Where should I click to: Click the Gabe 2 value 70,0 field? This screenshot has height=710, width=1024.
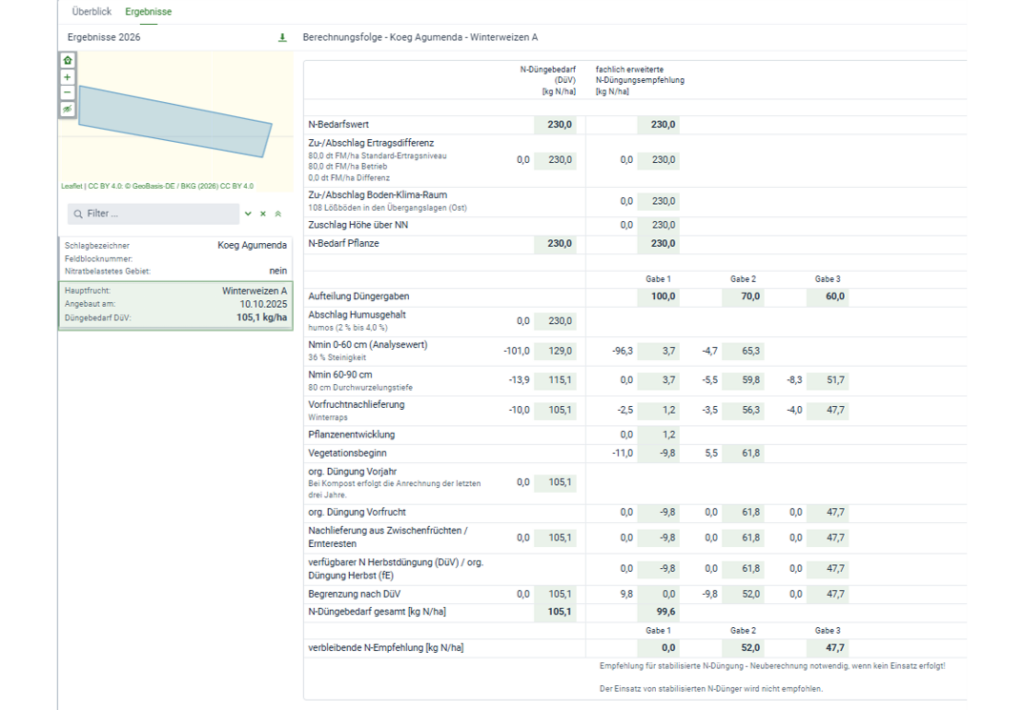click(743, 297)
